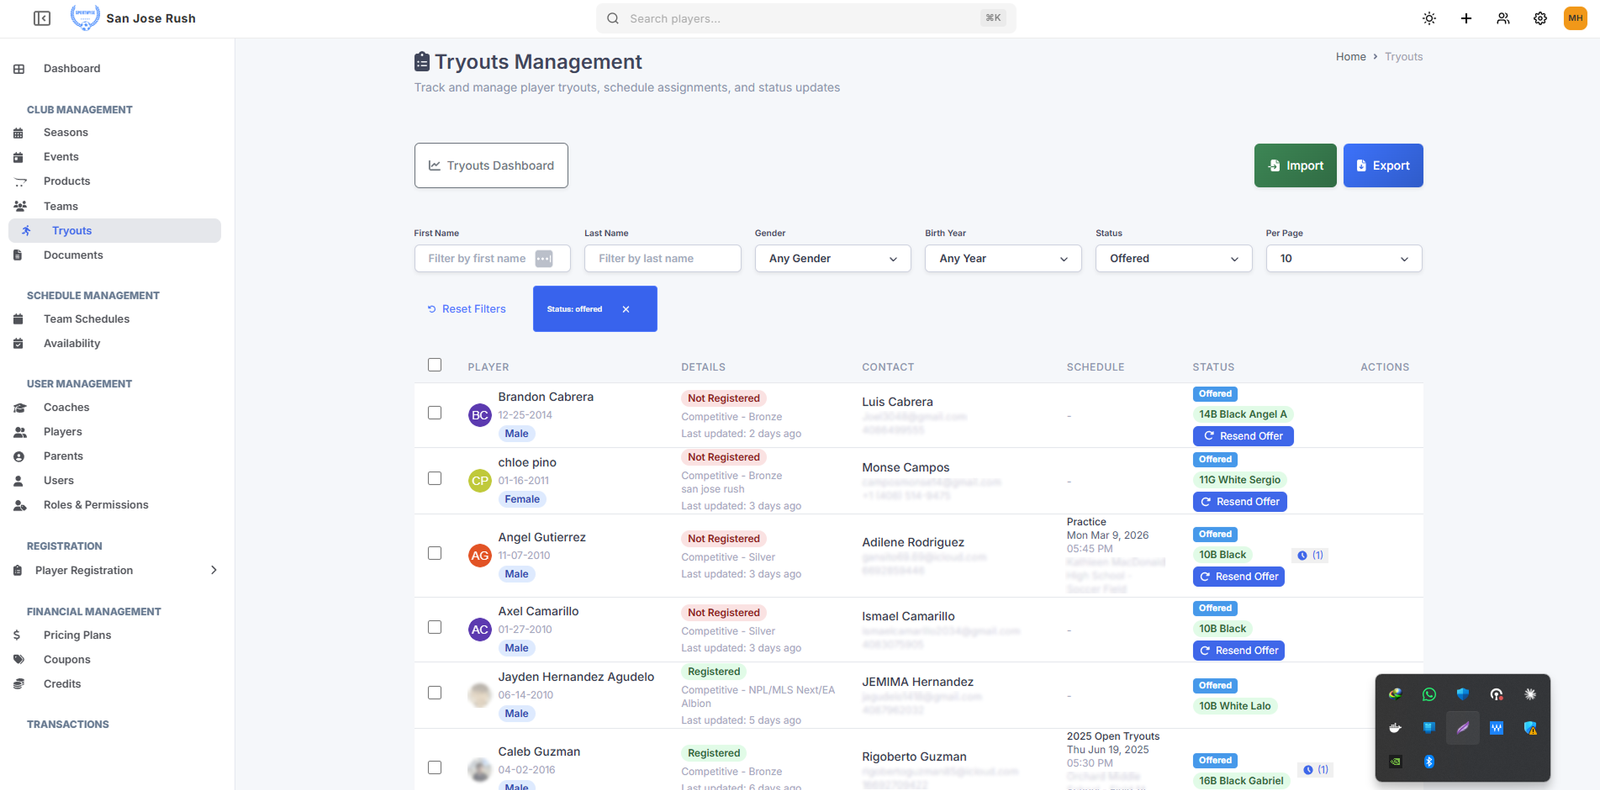
Task: Collapse the sidebar with the panel icon
Action: tap(42, 18)
